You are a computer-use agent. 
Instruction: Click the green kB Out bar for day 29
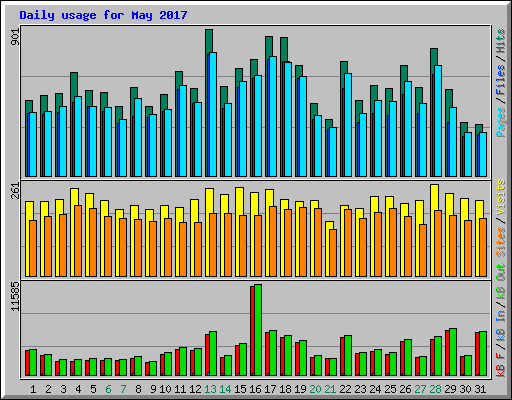(453, 352)
